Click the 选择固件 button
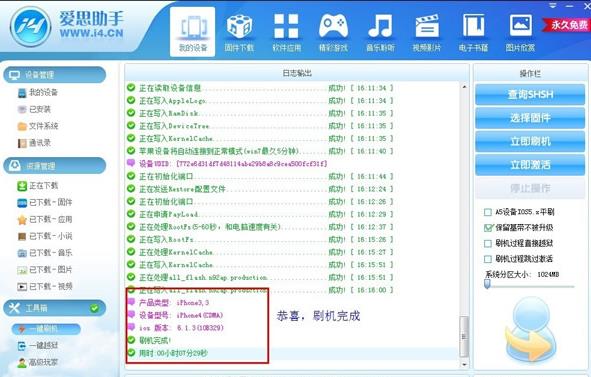591x377 pixels. [x=530, y=118]
